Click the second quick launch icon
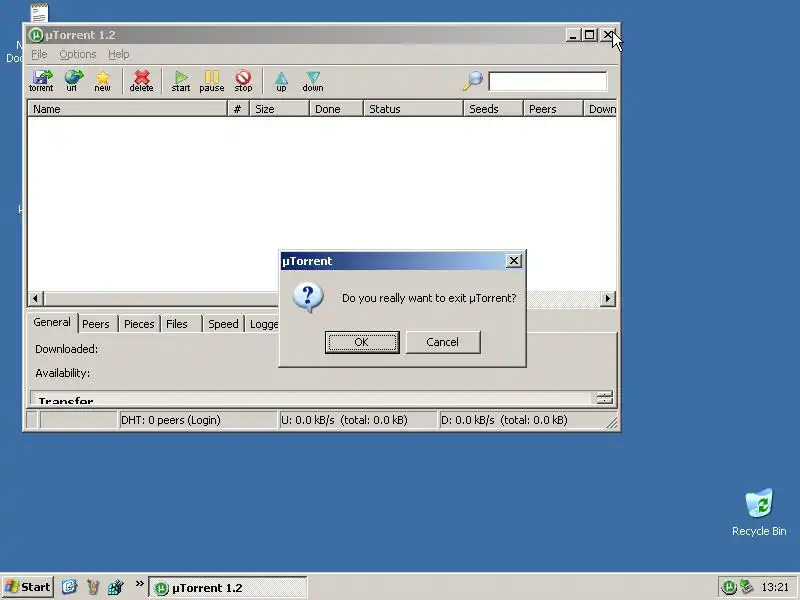800x600 pixels. coord(93,587)
